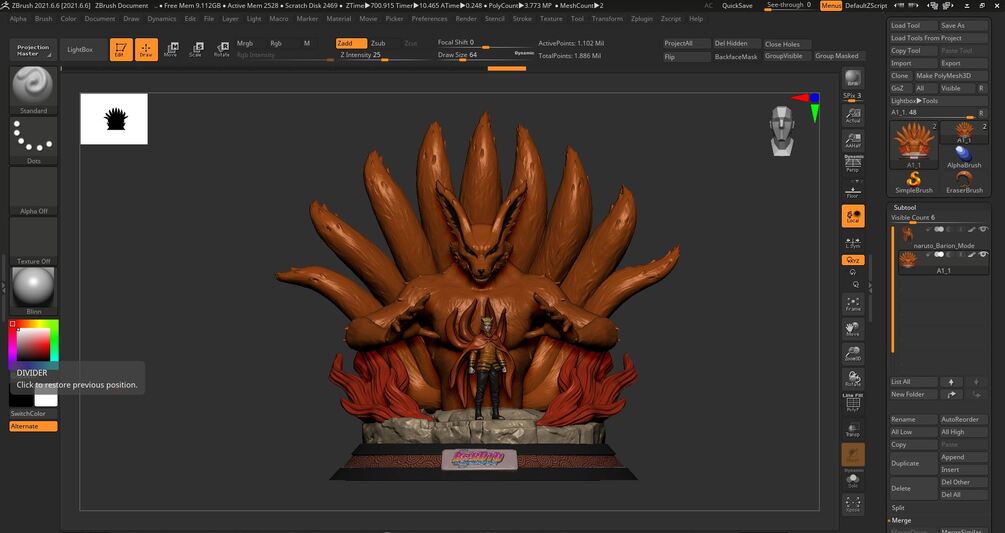Expand the Split section
Image resolution: width=1005 pixels, height=533 pixels.
click(898, 508)
